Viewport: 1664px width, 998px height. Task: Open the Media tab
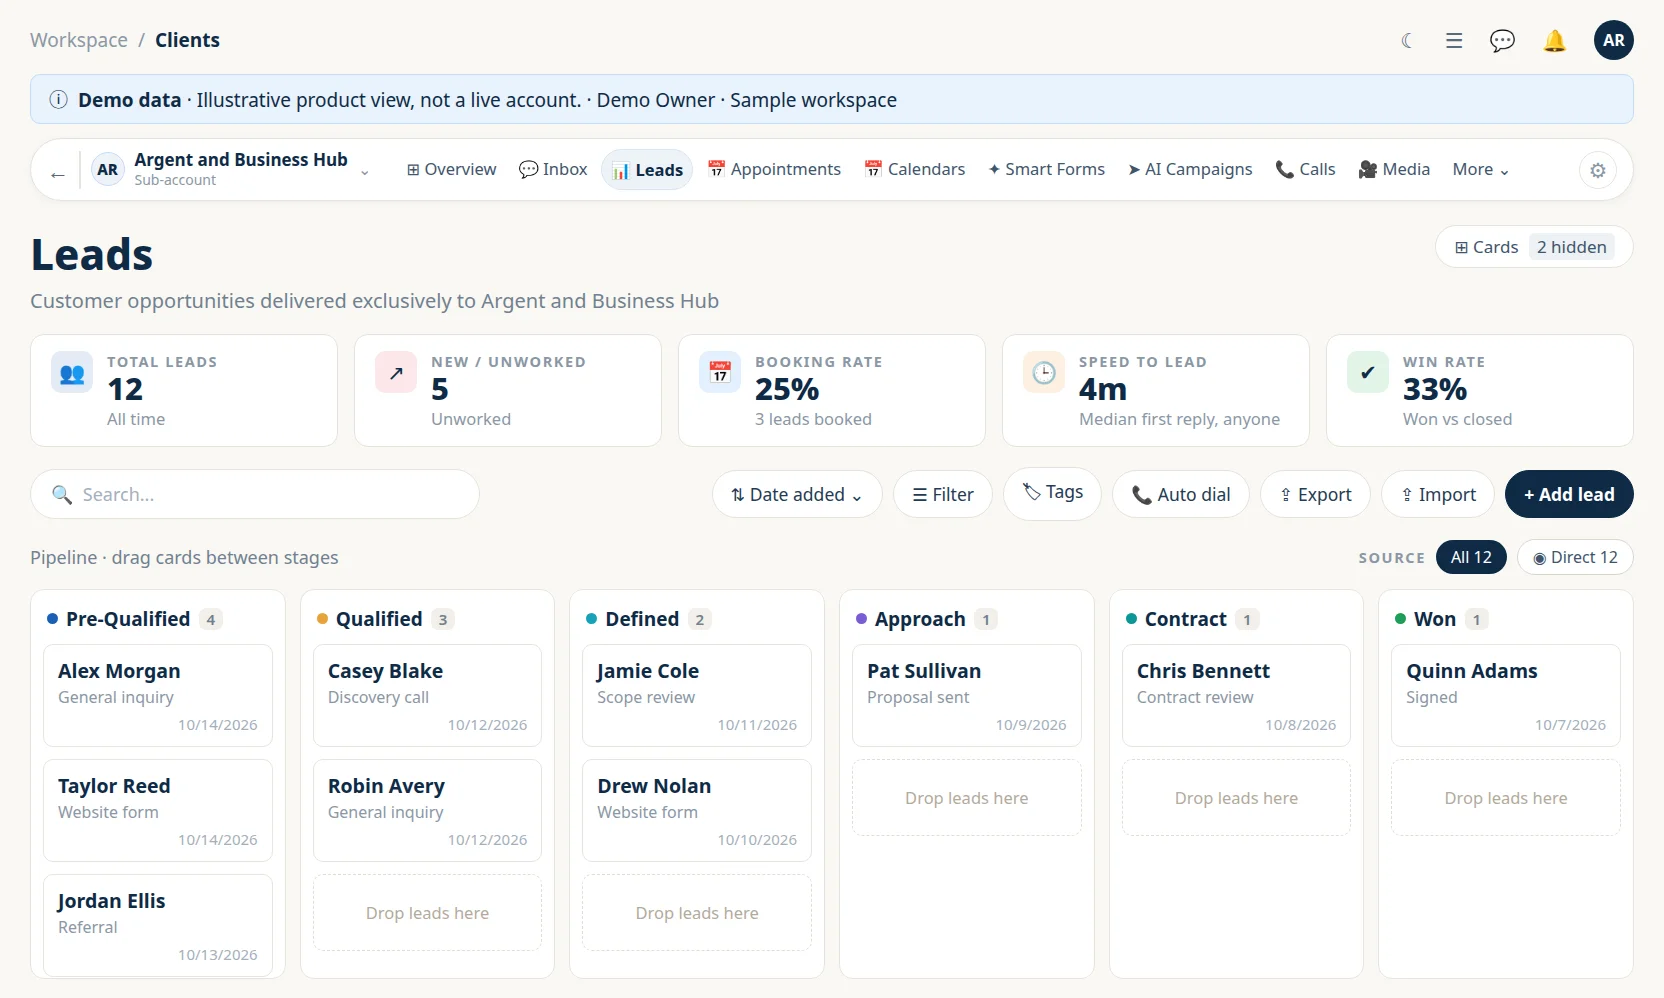(1394, 170)
